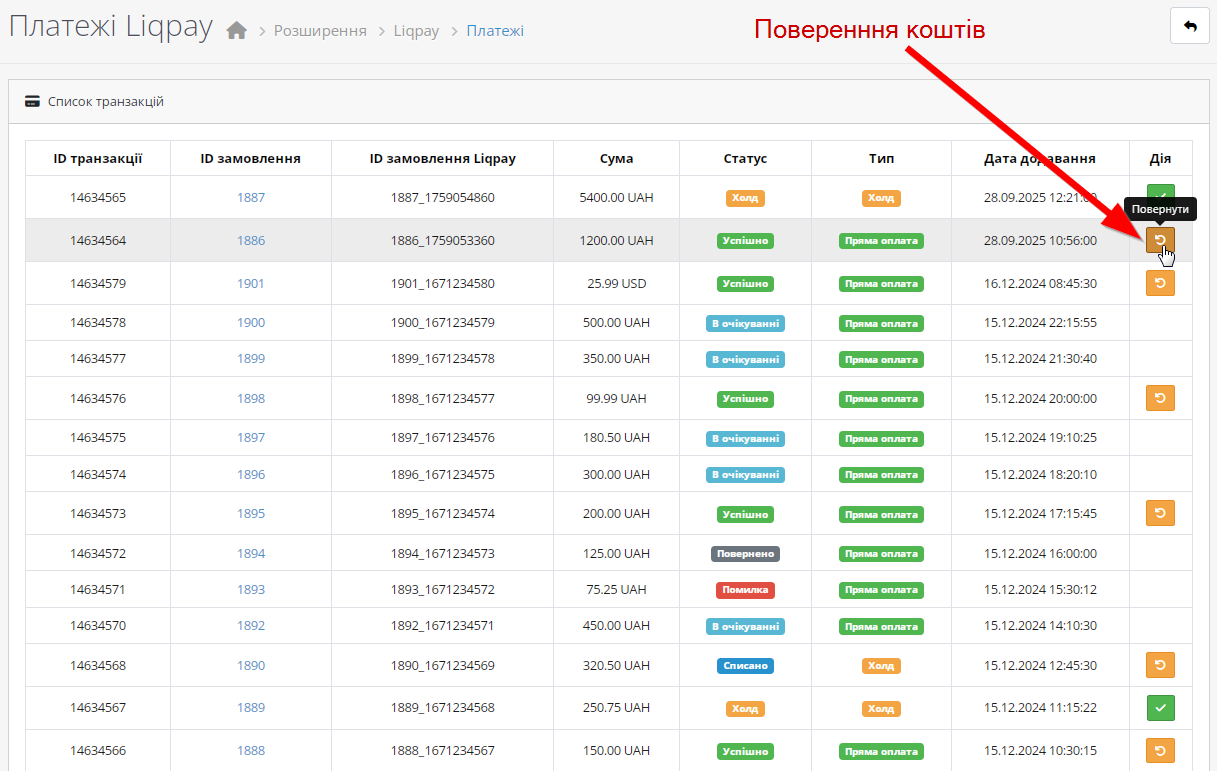Open order 1896 link
The image size is (1217, 771).
[251, 474]
